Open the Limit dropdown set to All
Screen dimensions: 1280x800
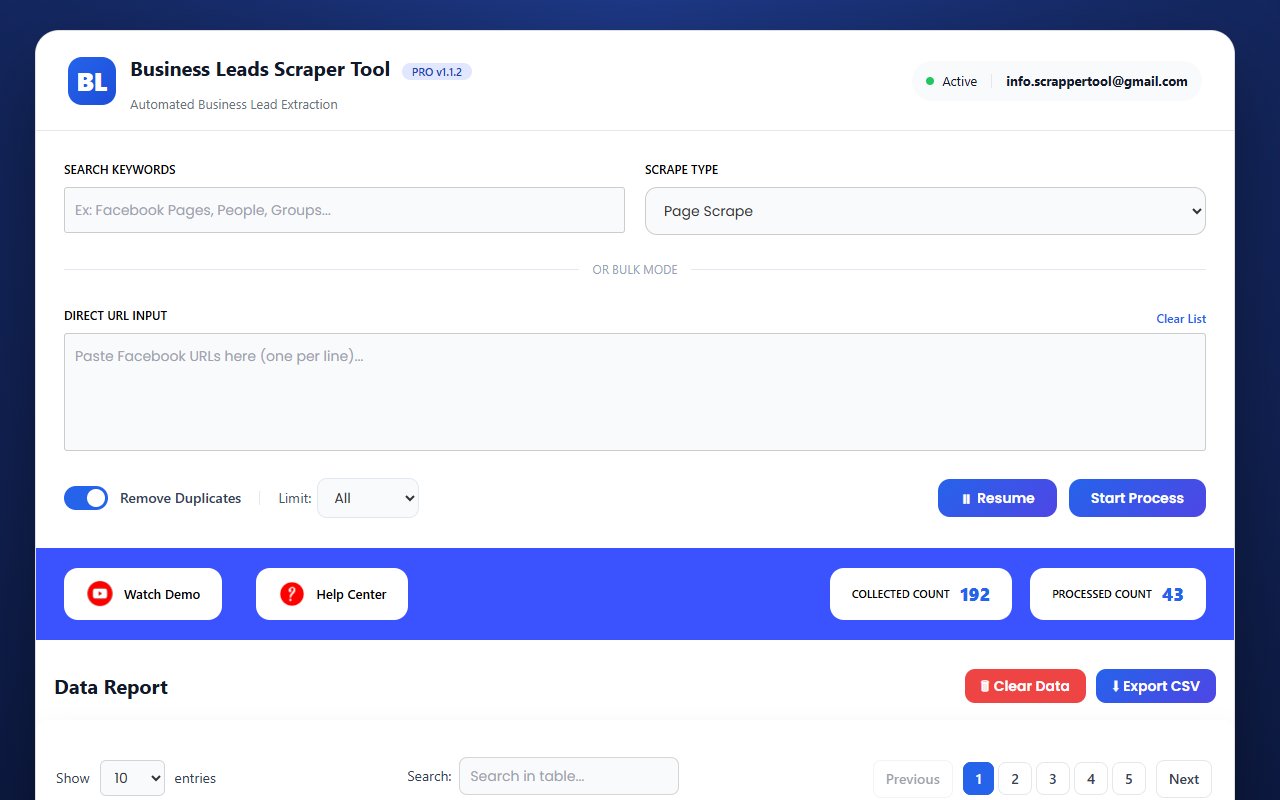[368, 498]
